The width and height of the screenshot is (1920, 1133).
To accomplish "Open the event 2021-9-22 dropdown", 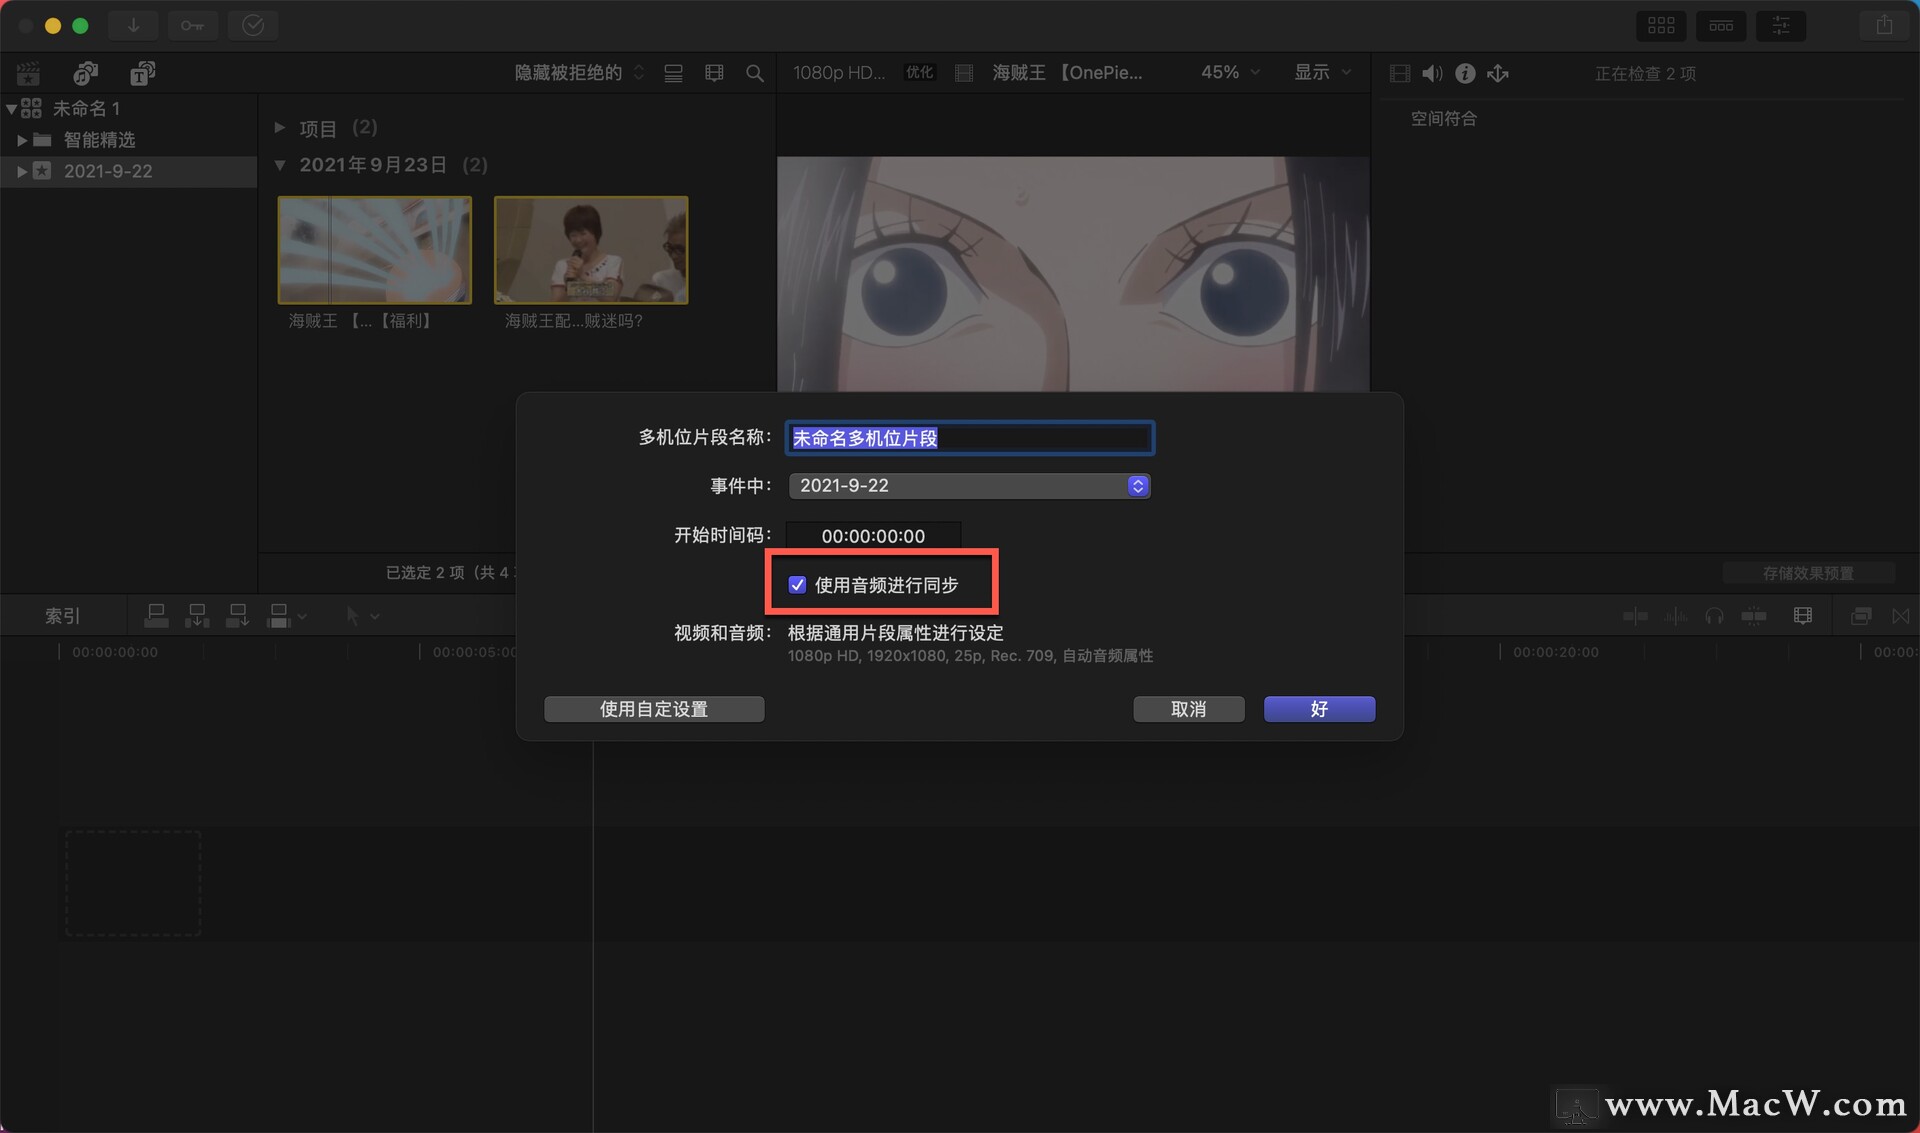I will (x=969, y=486).
